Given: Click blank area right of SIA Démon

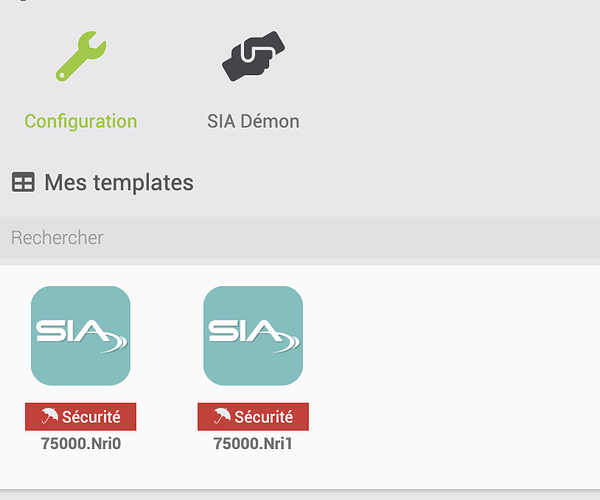Looking at the screenshot, I should tap(450, 80).
